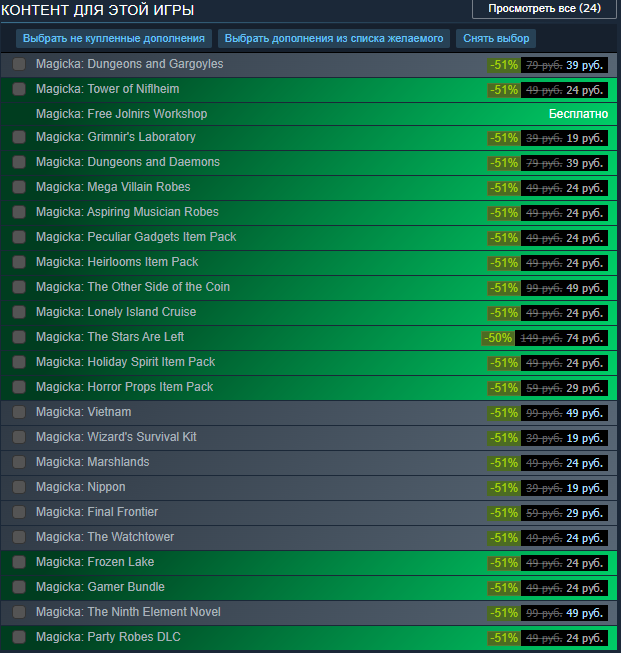Click the '74 руб.' price for Stars Are Left
Viewport: 621px width, 653px height.
[x=584, y=338]
